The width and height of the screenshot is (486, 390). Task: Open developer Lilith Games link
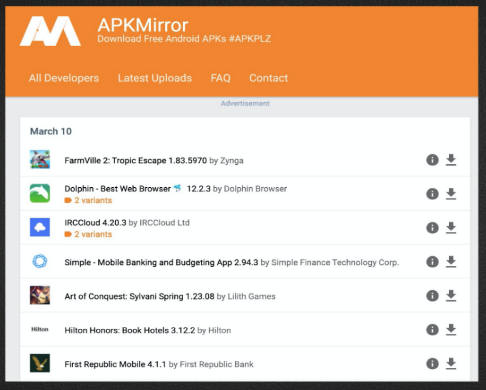tap(251, 296)
